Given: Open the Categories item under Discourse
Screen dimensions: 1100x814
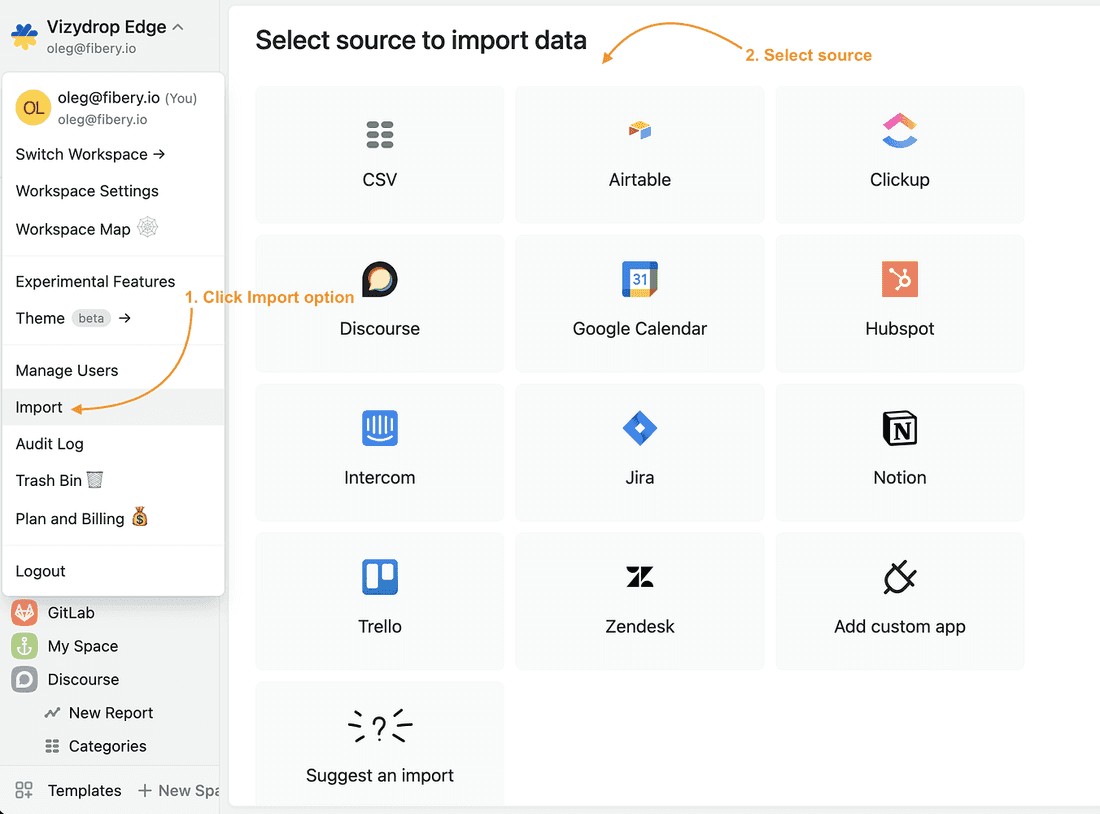Looking at the screenshot, I should click(107, 746).
